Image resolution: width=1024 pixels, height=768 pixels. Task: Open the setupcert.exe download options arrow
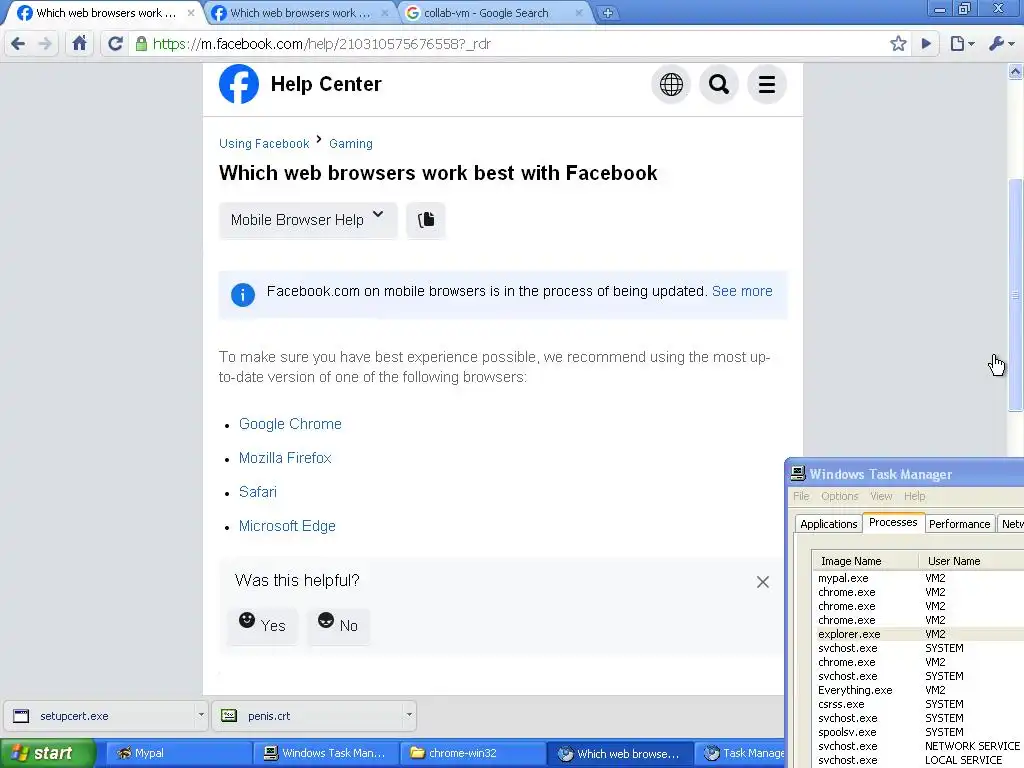coord(200,715)
